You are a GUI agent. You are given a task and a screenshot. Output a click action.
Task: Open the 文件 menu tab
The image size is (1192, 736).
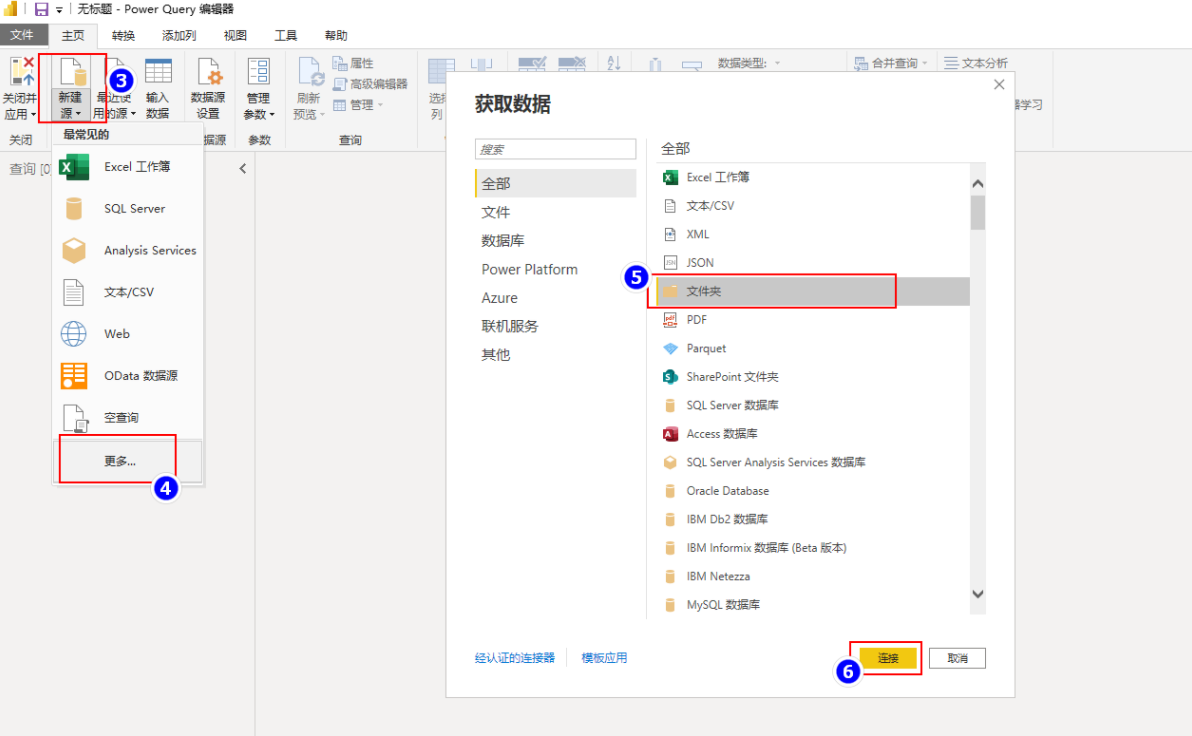[x=22, y=35]
